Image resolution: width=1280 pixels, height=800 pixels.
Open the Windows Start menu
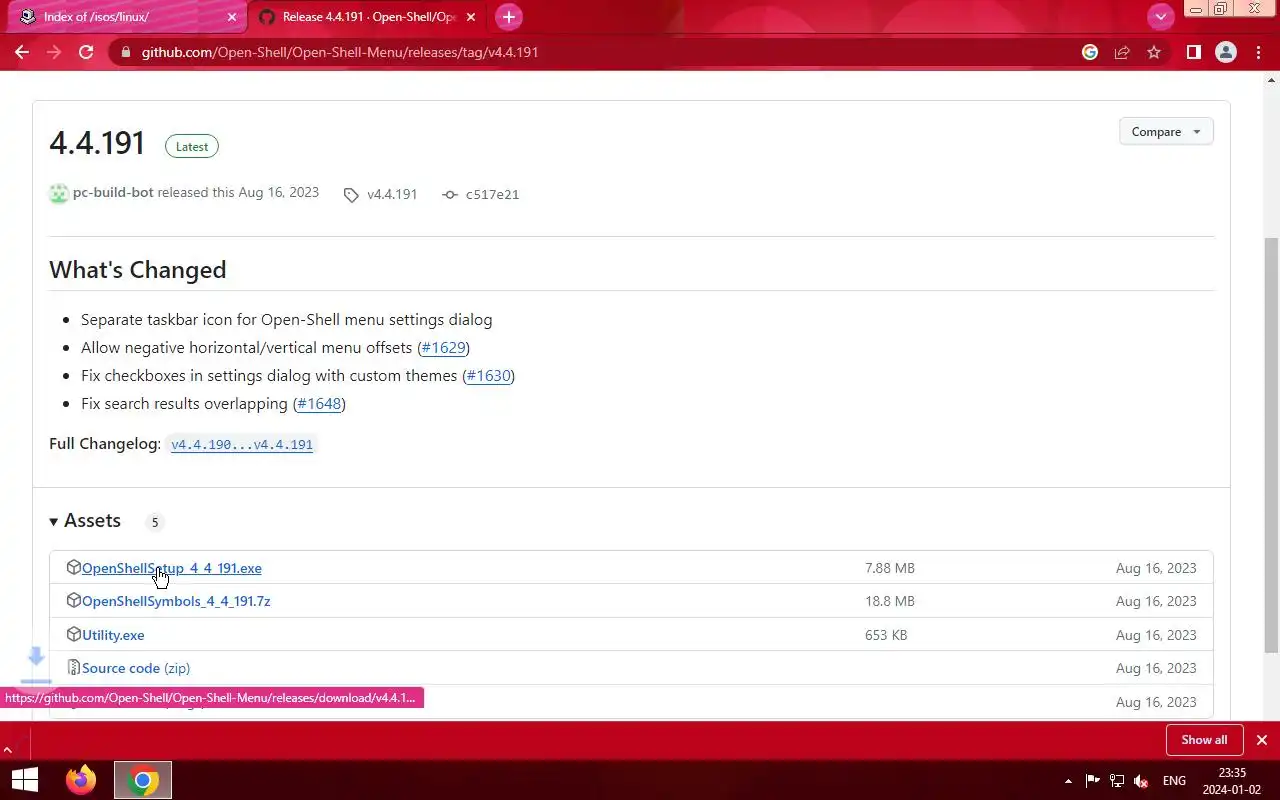pyautogui.click(x=24, y=780)
